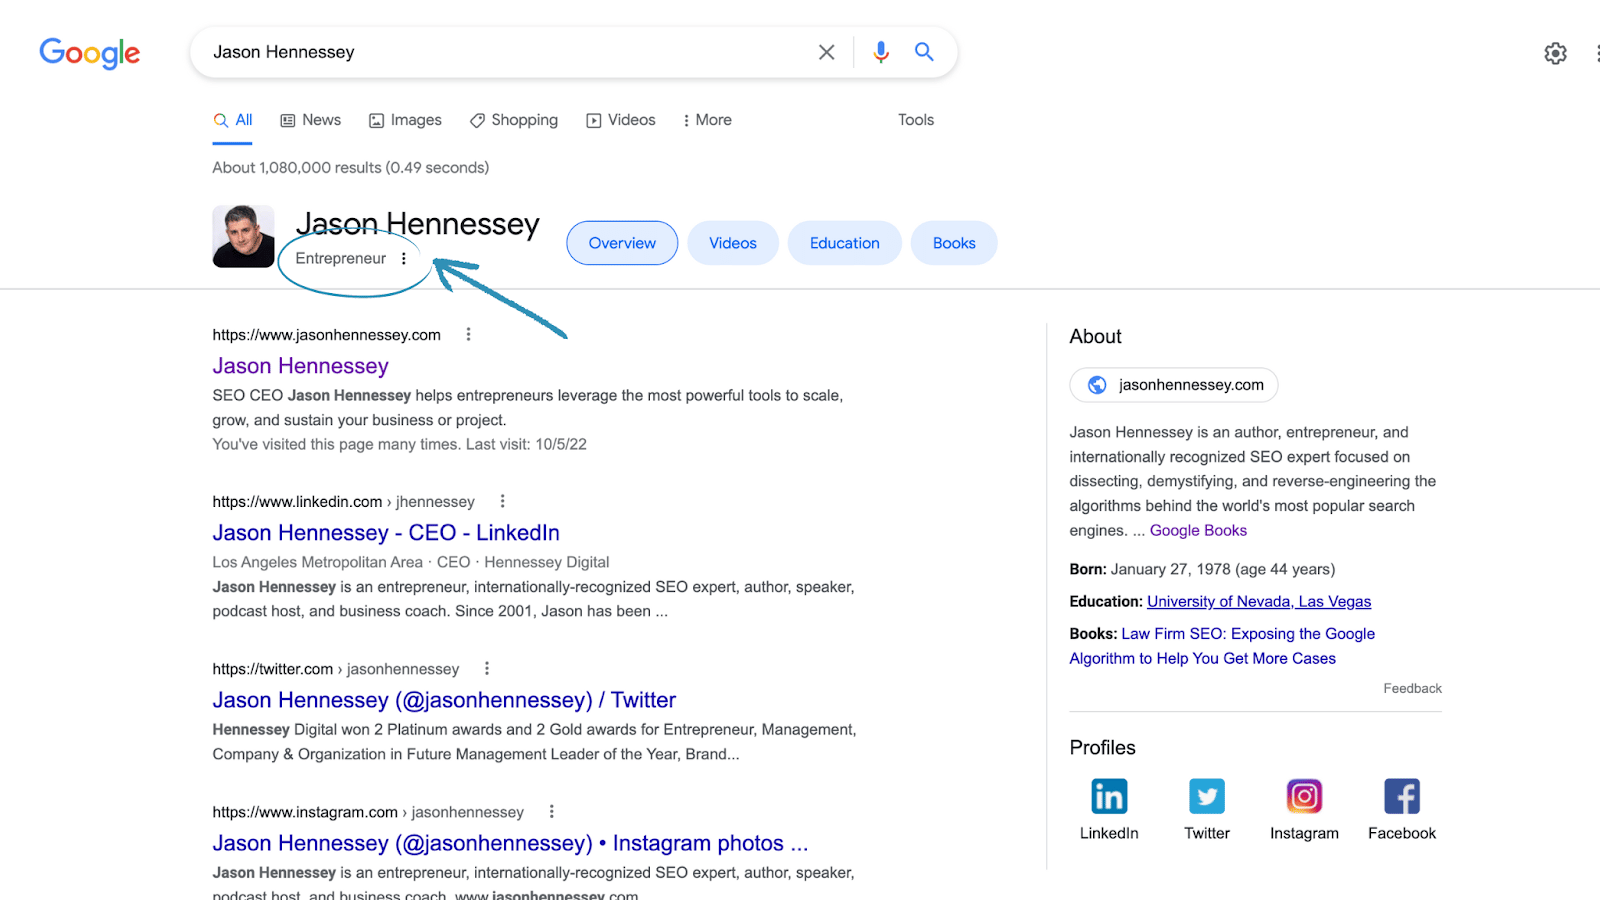Open Jason Hennessey Instagram photos result
1600x900 pixels.
point(510,843)
